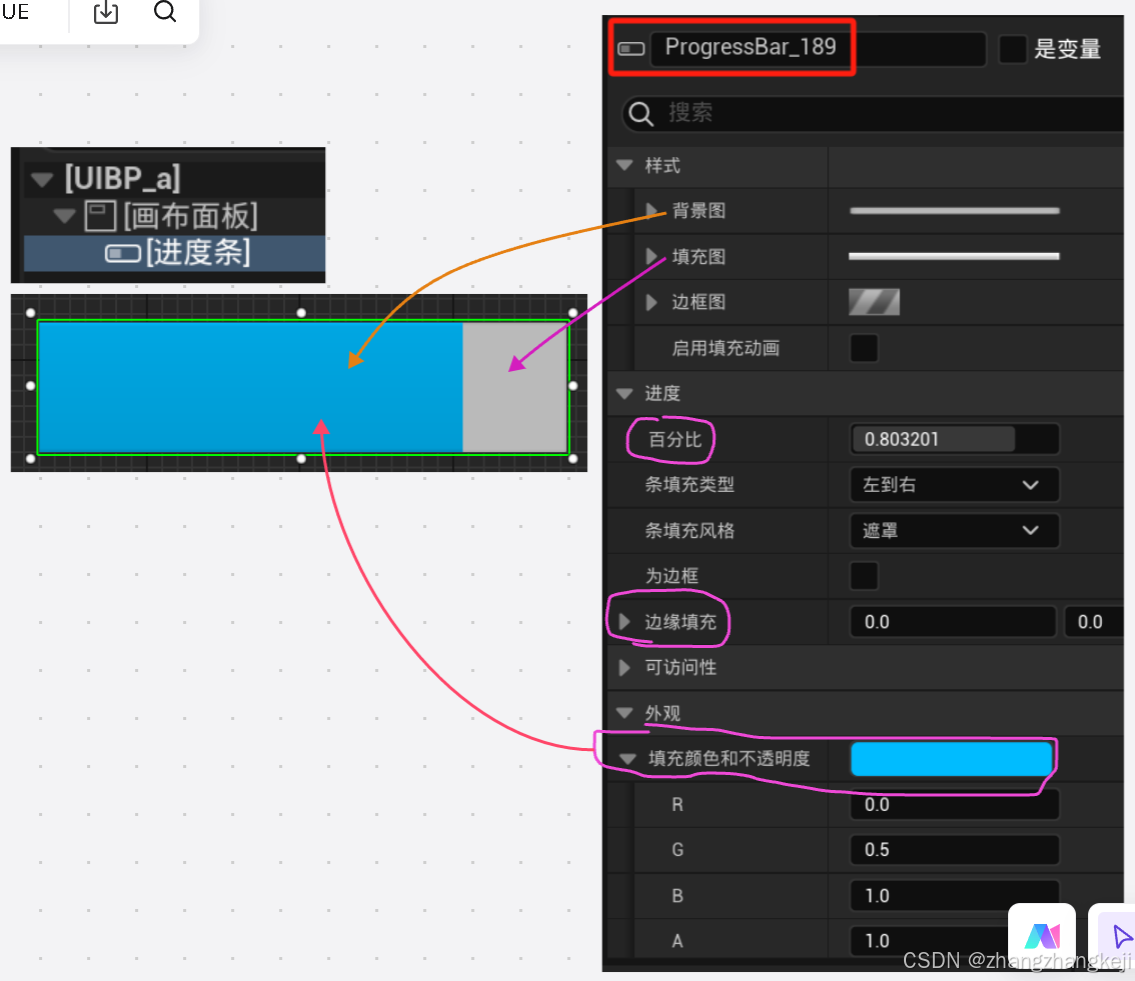Enable the 为边框 checkbox

click(862, 576)
